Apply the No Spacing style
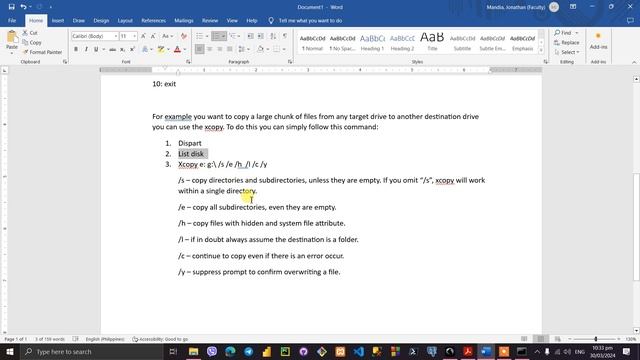The width and height of the screenshot is (640, 360). pos(342,42)
